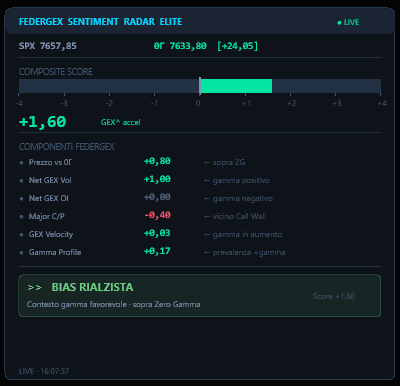Image resolution: width=400 pixels, height=386 pixels.
Task: Select the Major C/P row label
Action: point(46,216)
